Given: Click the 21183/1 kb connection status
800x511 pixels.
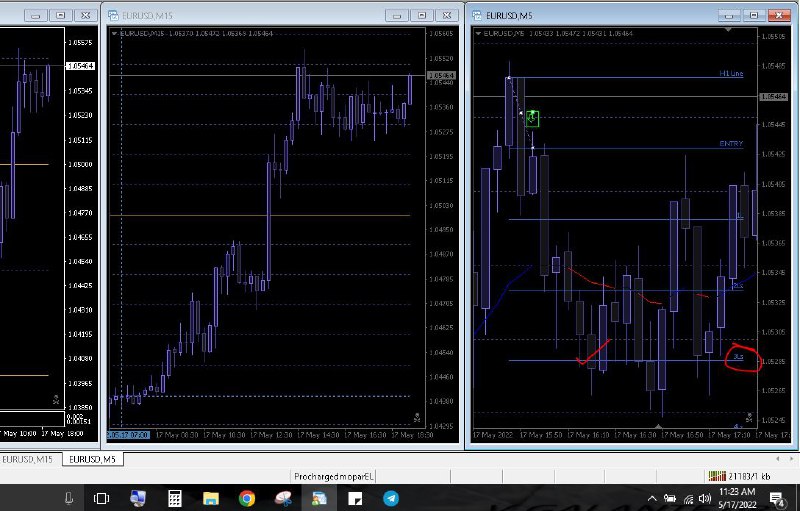Looking at the screenshot, I should point(749,476).
